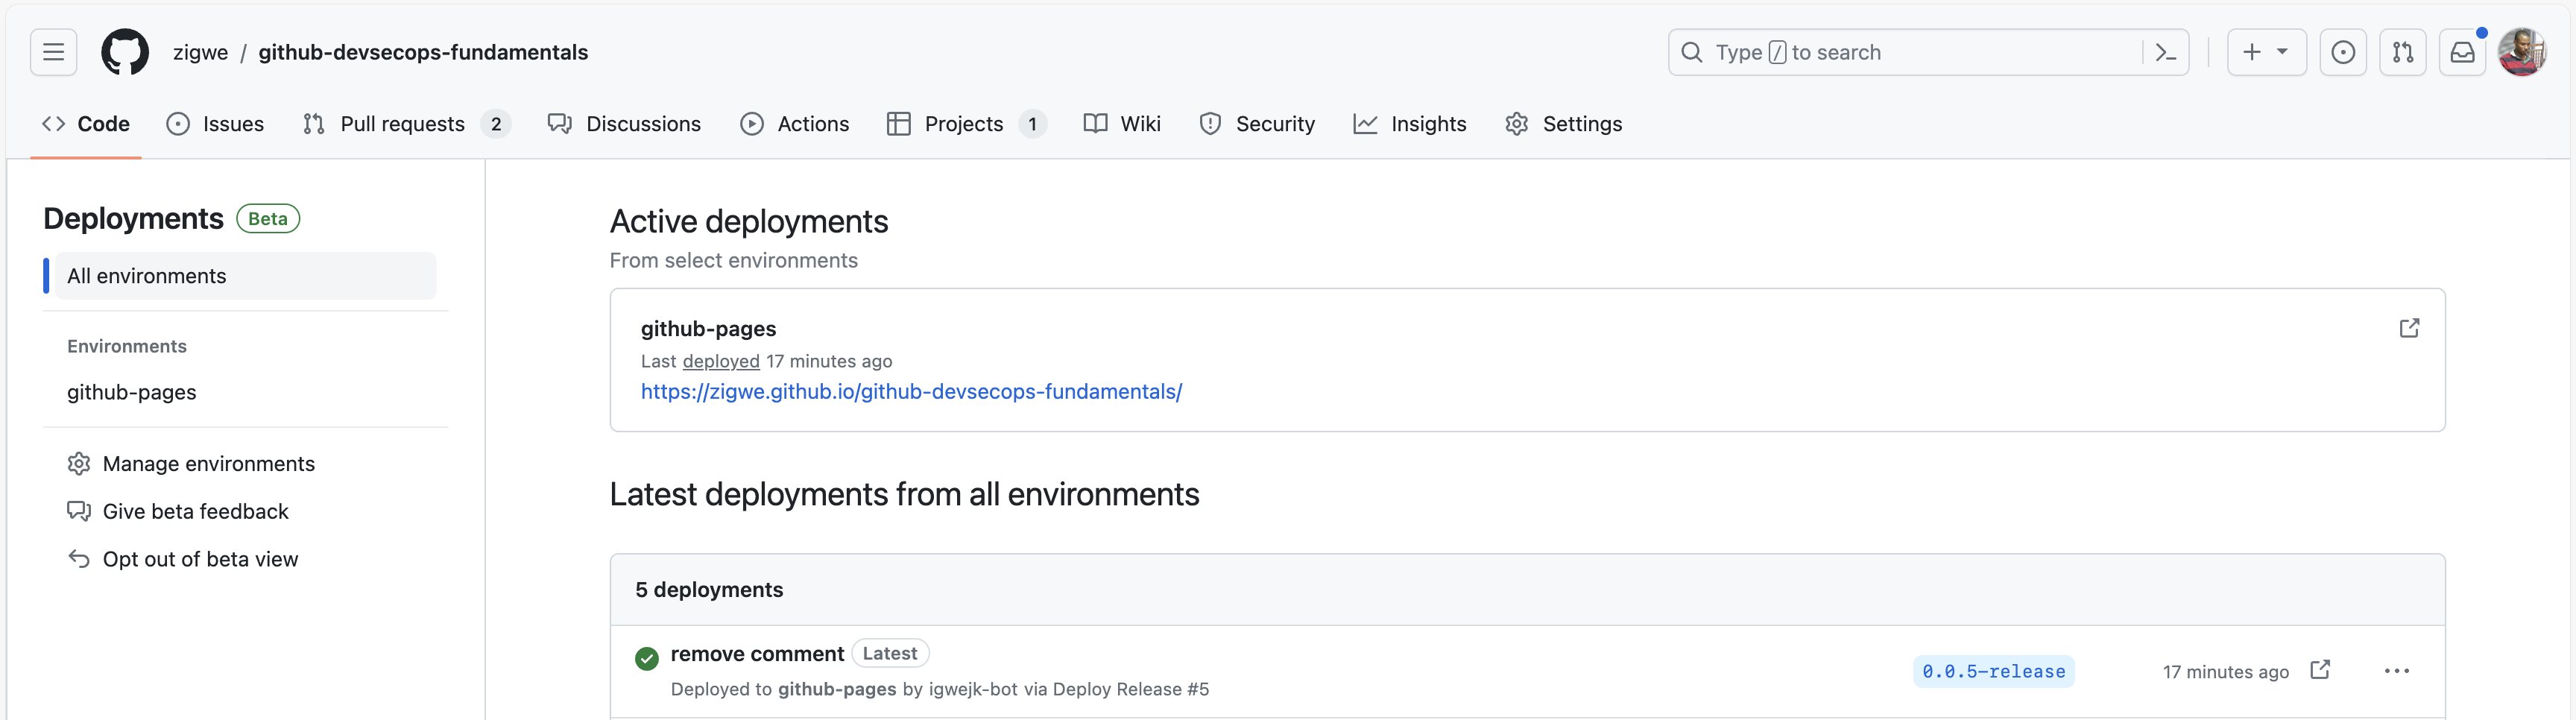Screen dimensions: 2576x720
Task: Click the Beta label beside Deployments
Action: 268,219
